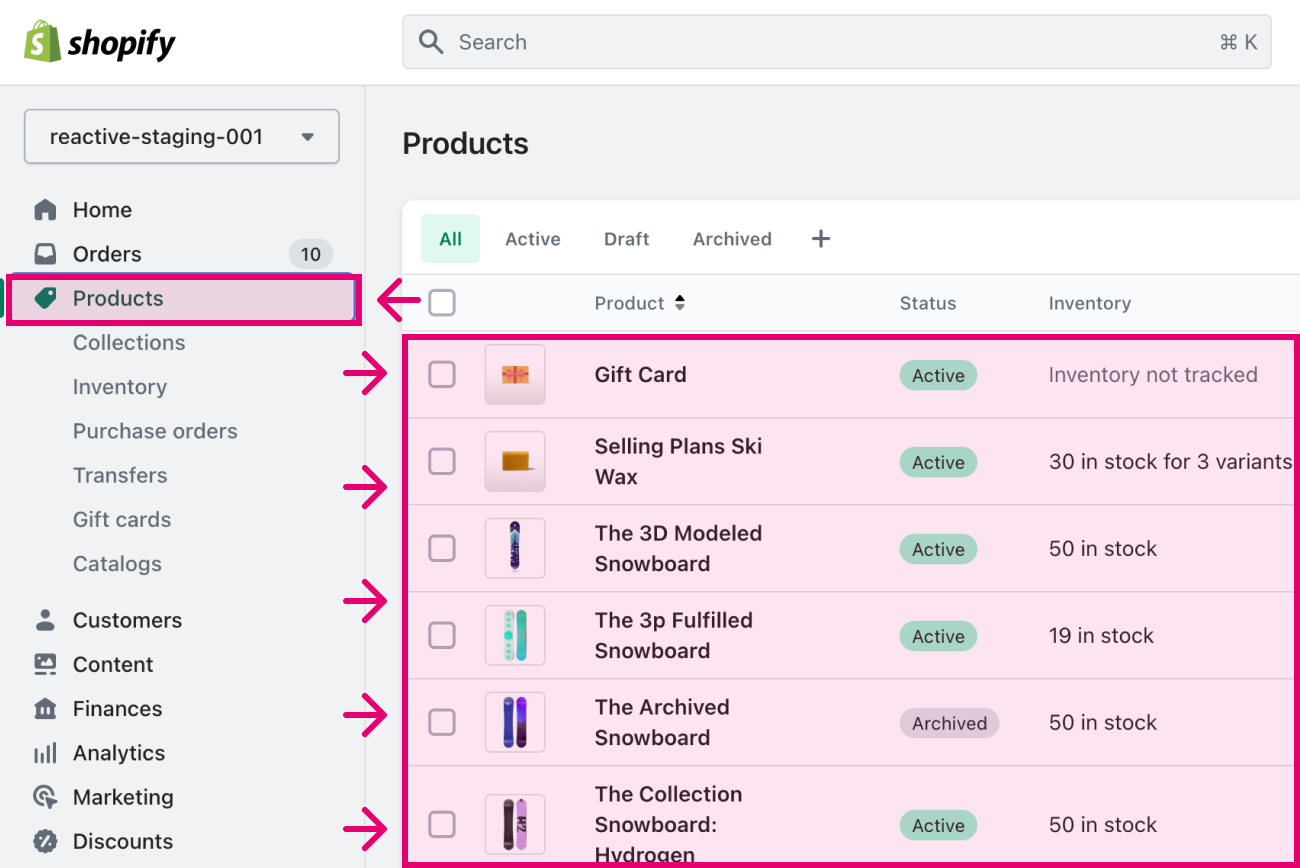The width and height of the screenshot is (1300, 868).
Task: Click the Analytics bar chart icon
Action: (x=45, y=753)
